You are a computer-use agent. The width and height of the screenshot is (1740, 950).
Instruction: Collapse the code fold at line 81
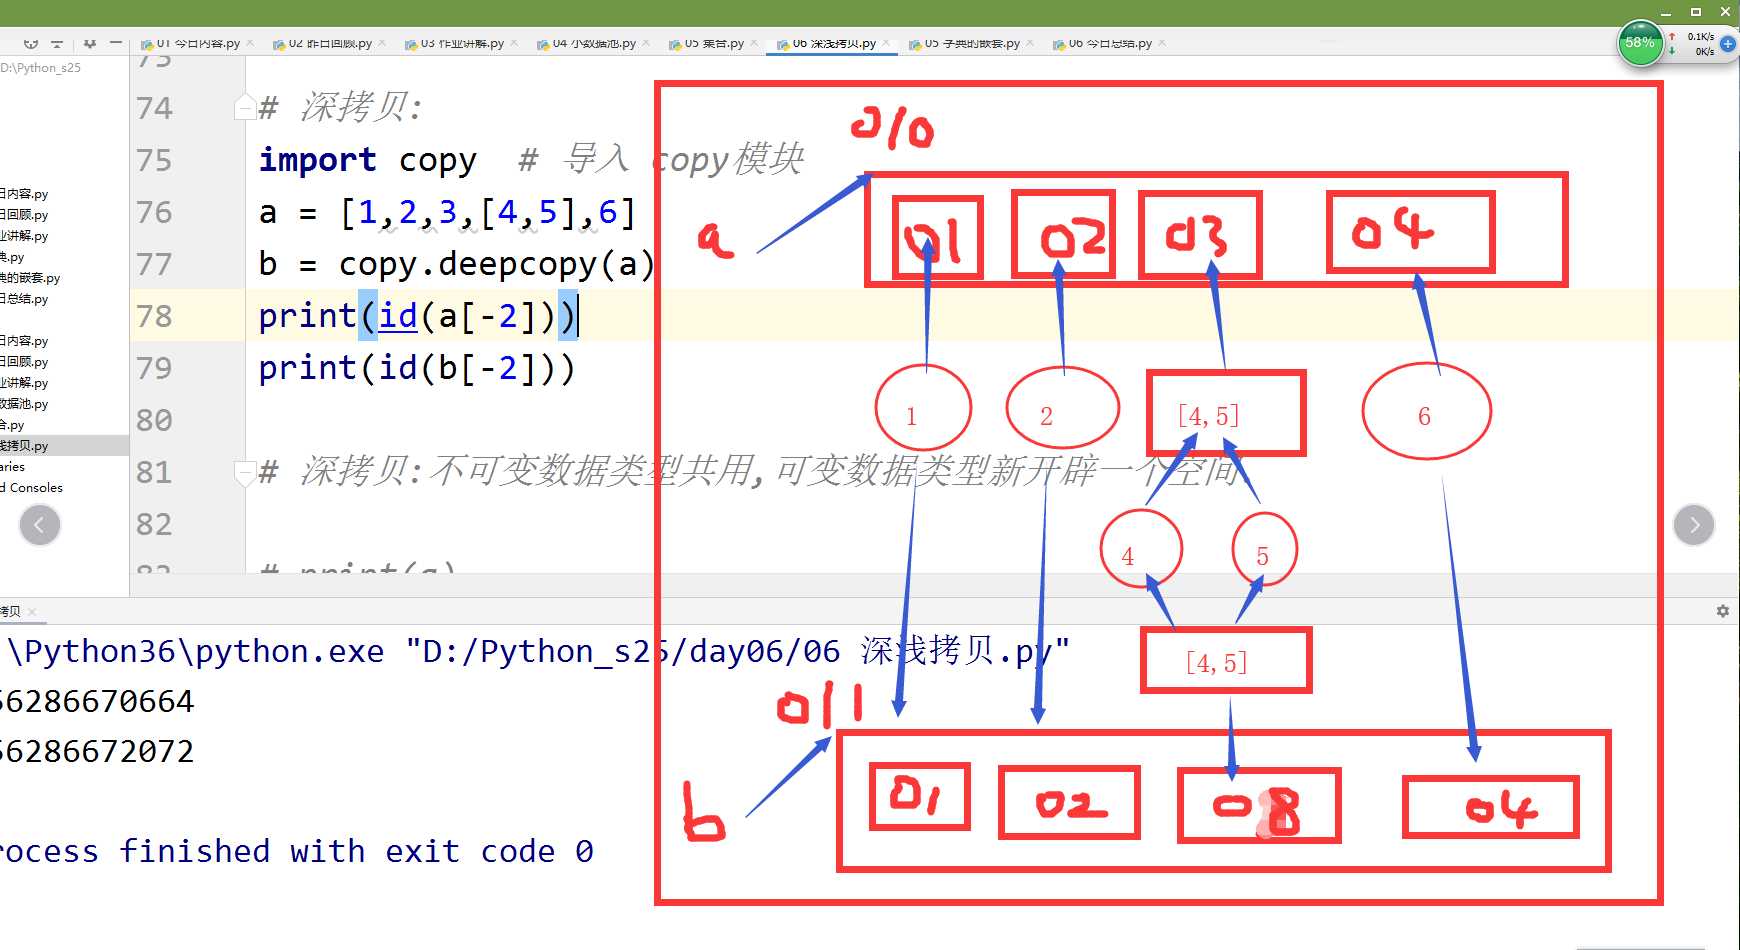244,472
